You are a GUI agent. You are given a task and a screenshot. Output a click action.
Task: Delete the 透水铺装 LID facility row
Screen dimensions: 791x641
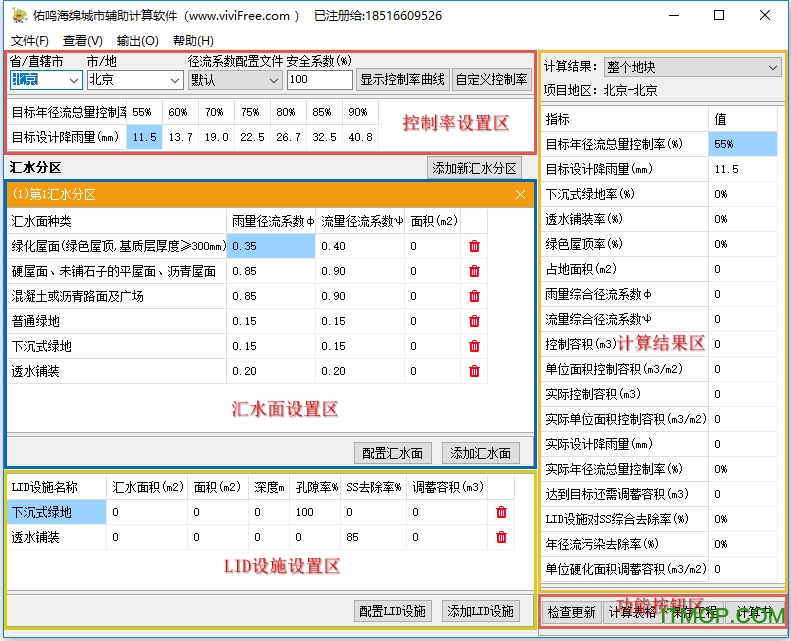pos(501,537)
